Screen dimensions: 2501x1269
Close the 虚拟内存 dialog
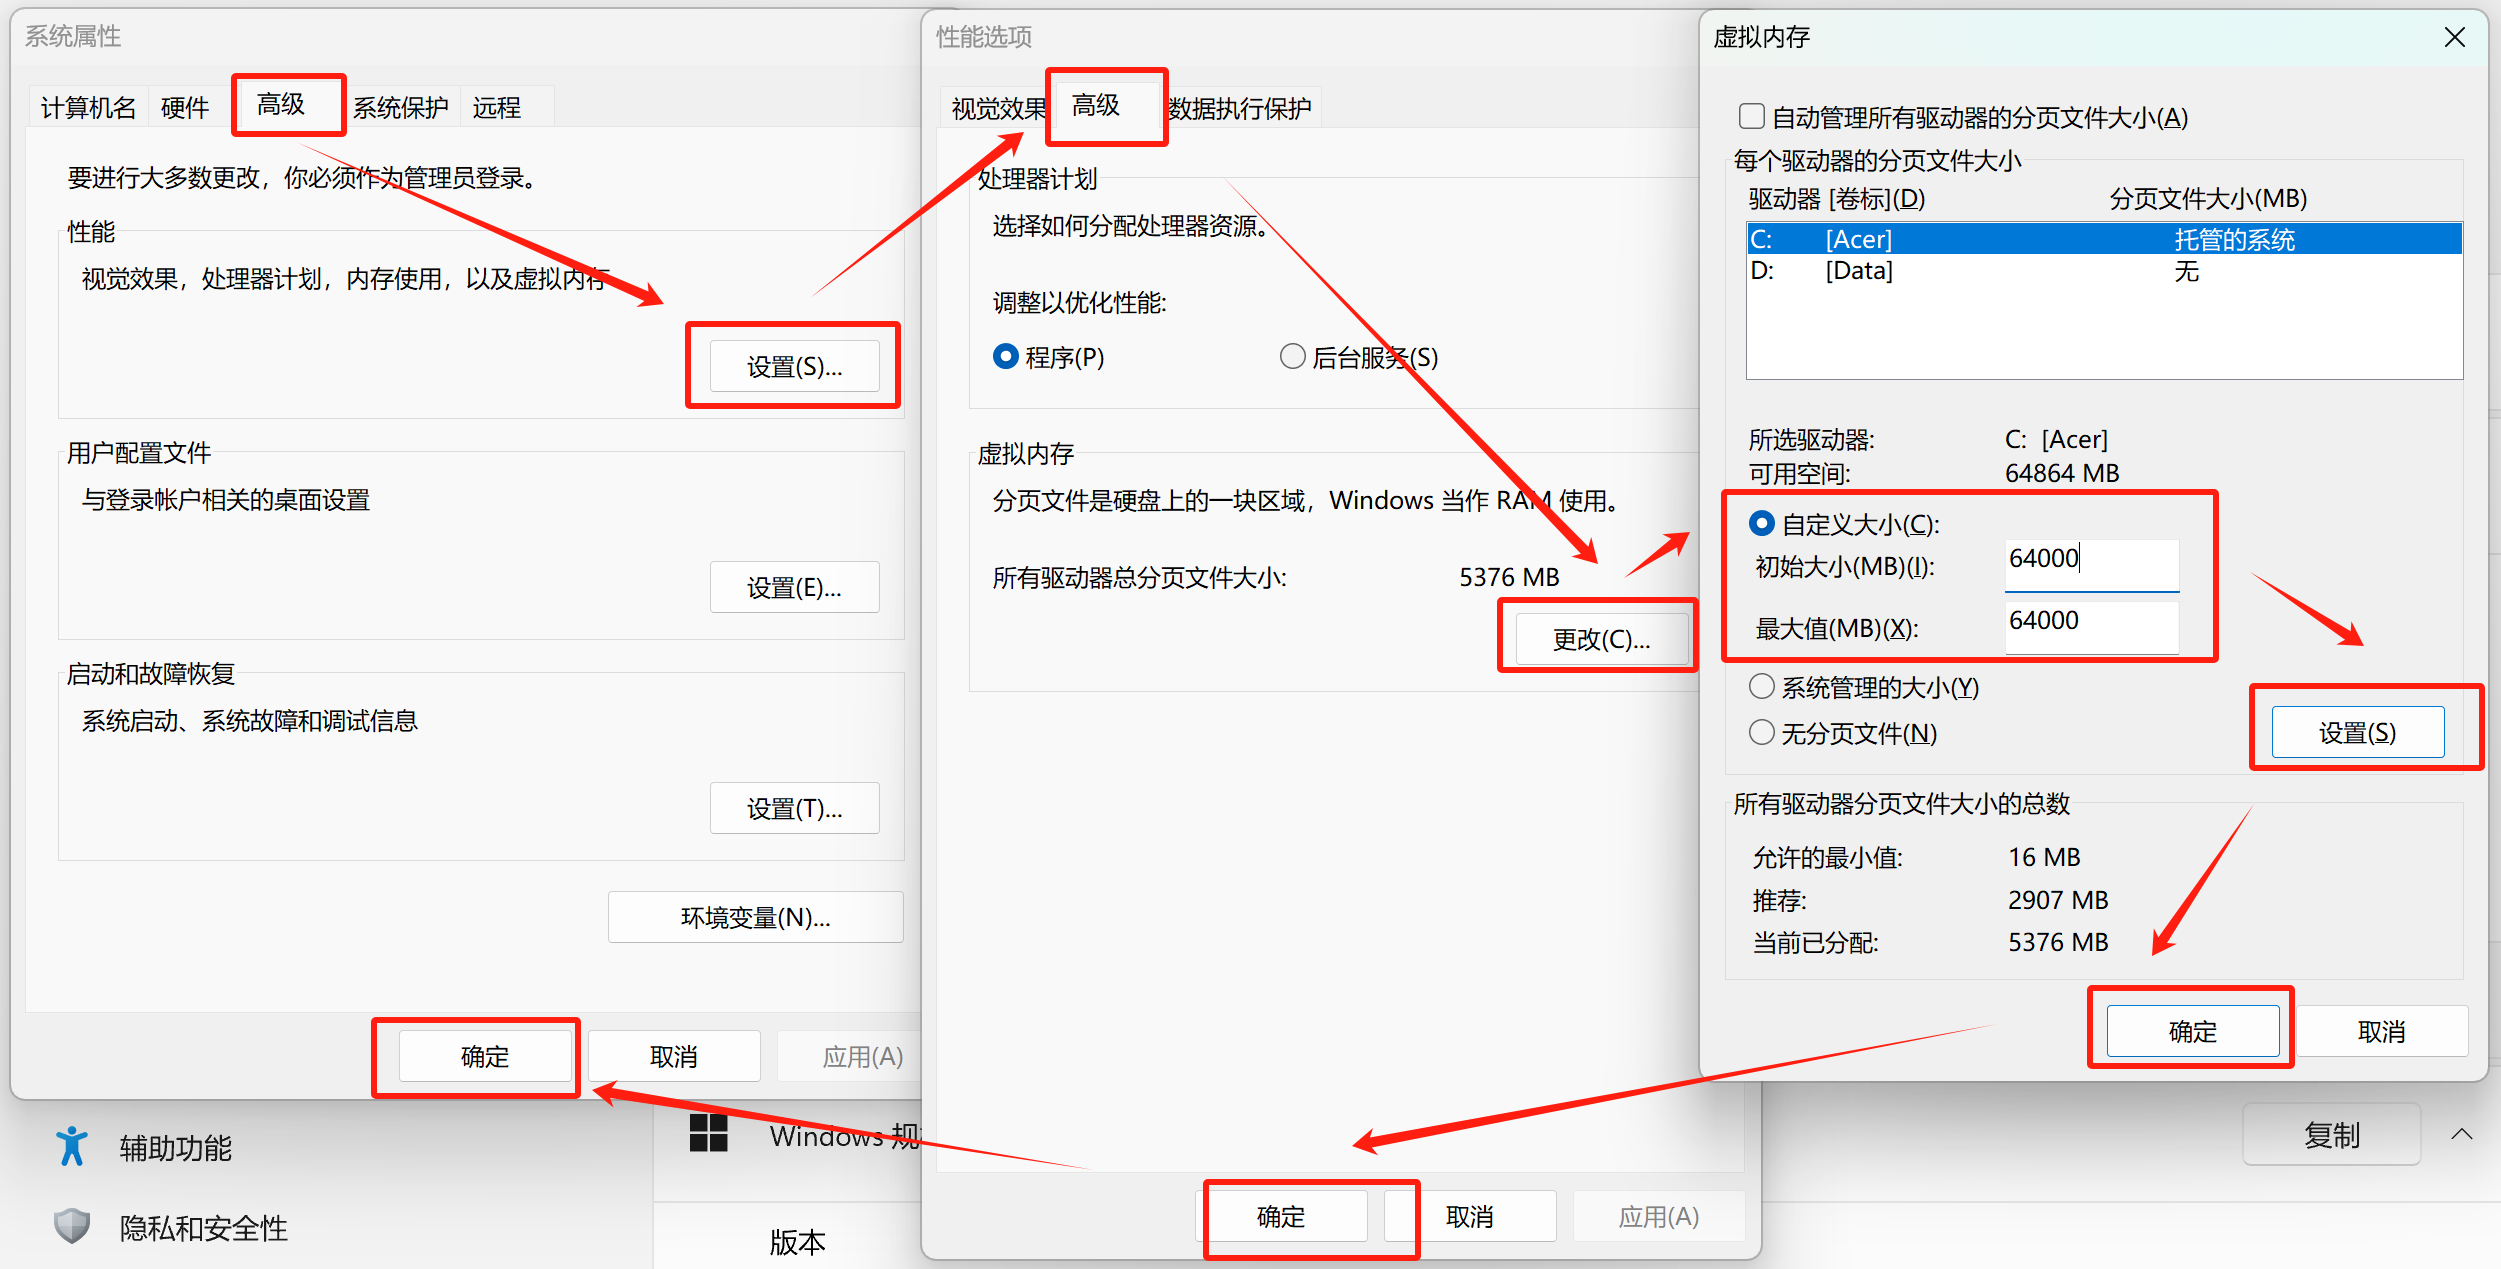pos(2454,38)
